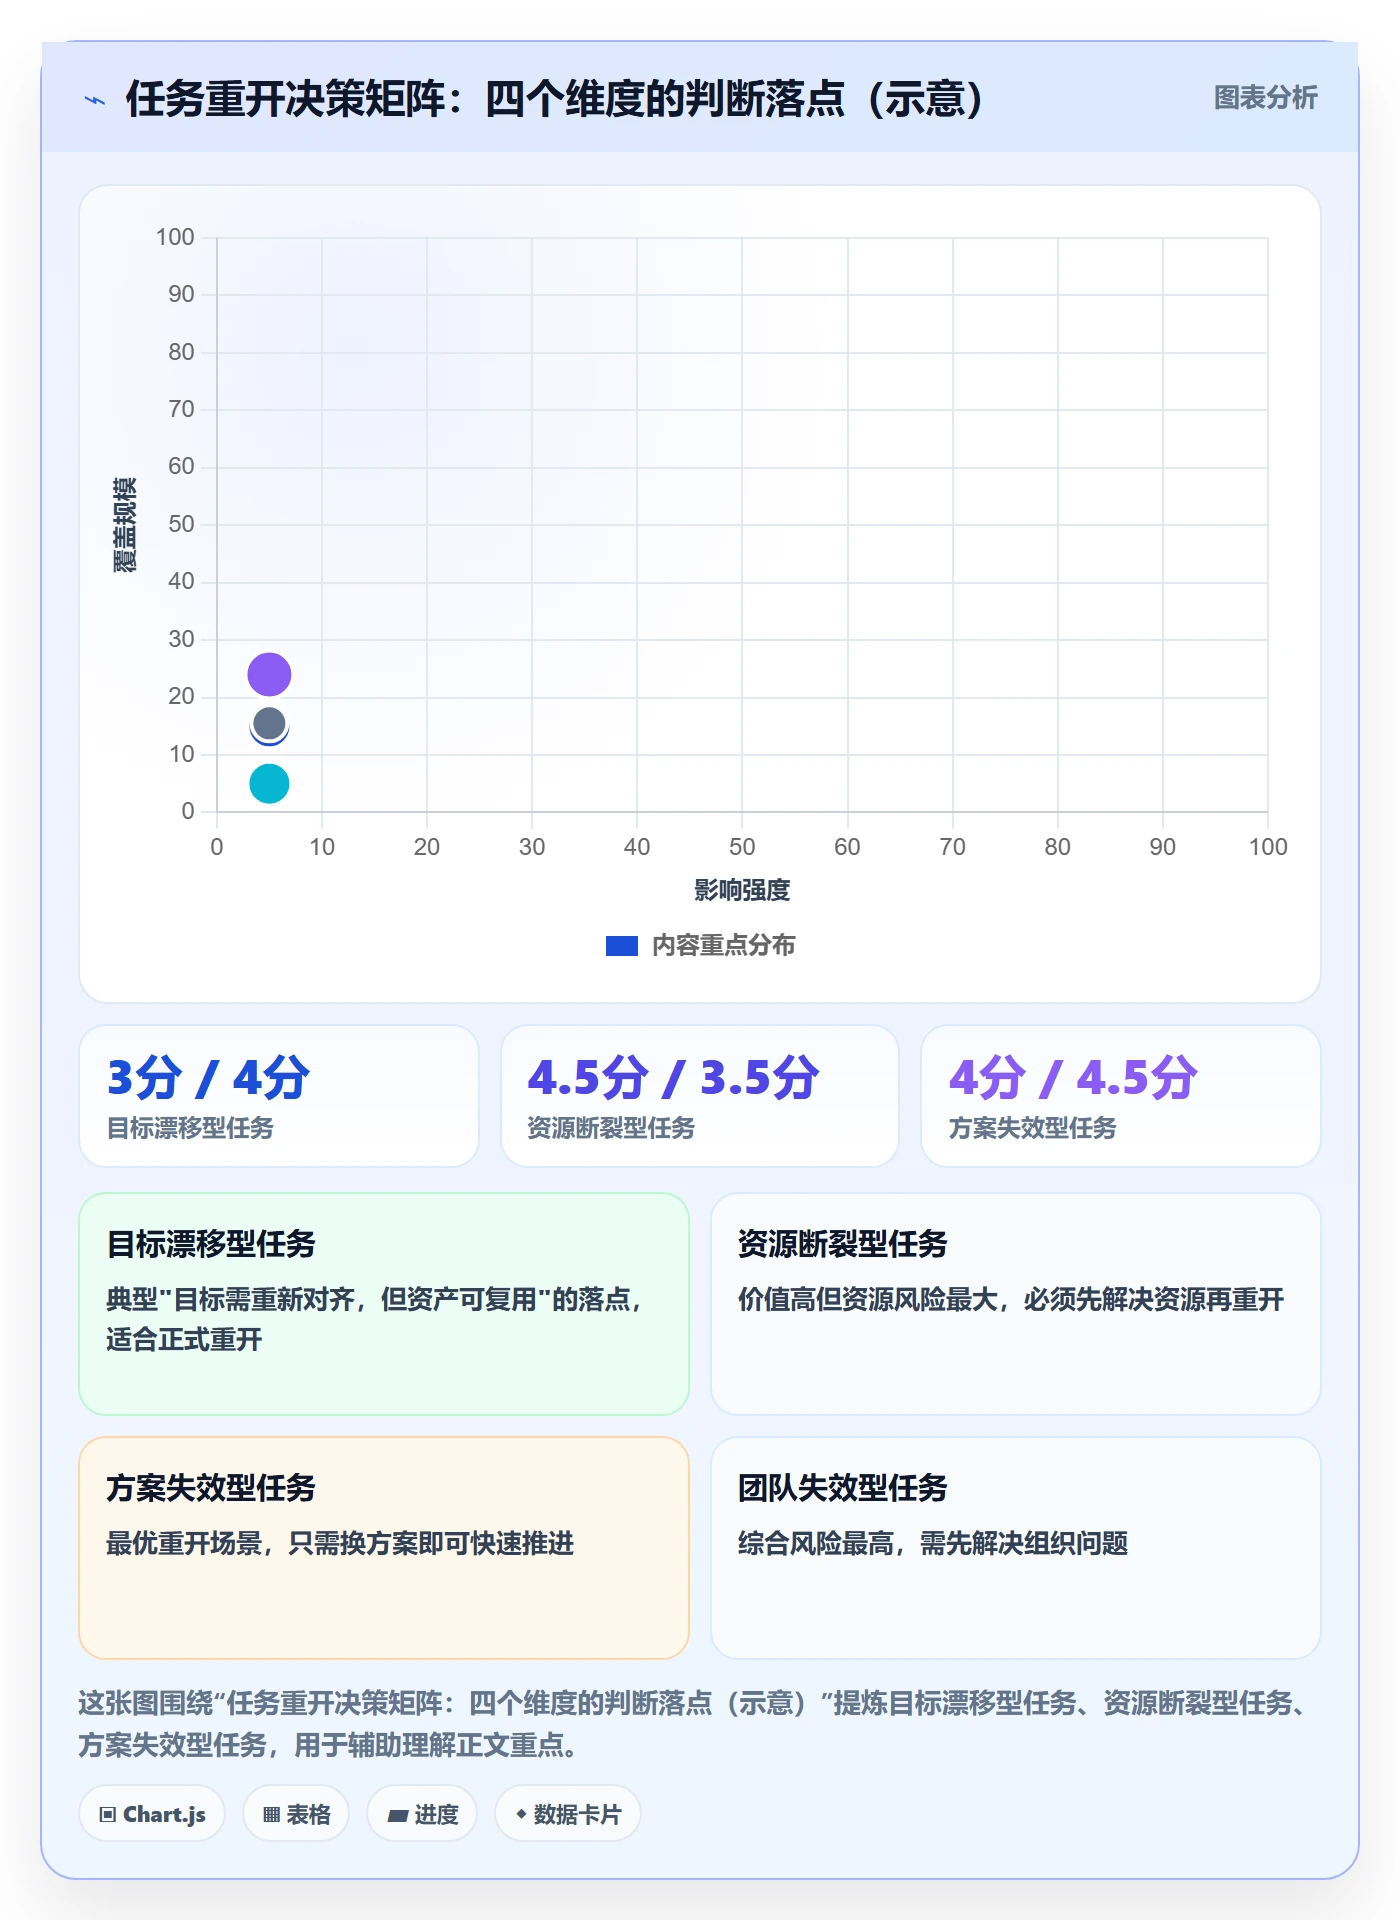This screenshot has height=1920, width=1400.
Task: Open the green 目标漂移型任务 description card
Action: (384, 1303)
